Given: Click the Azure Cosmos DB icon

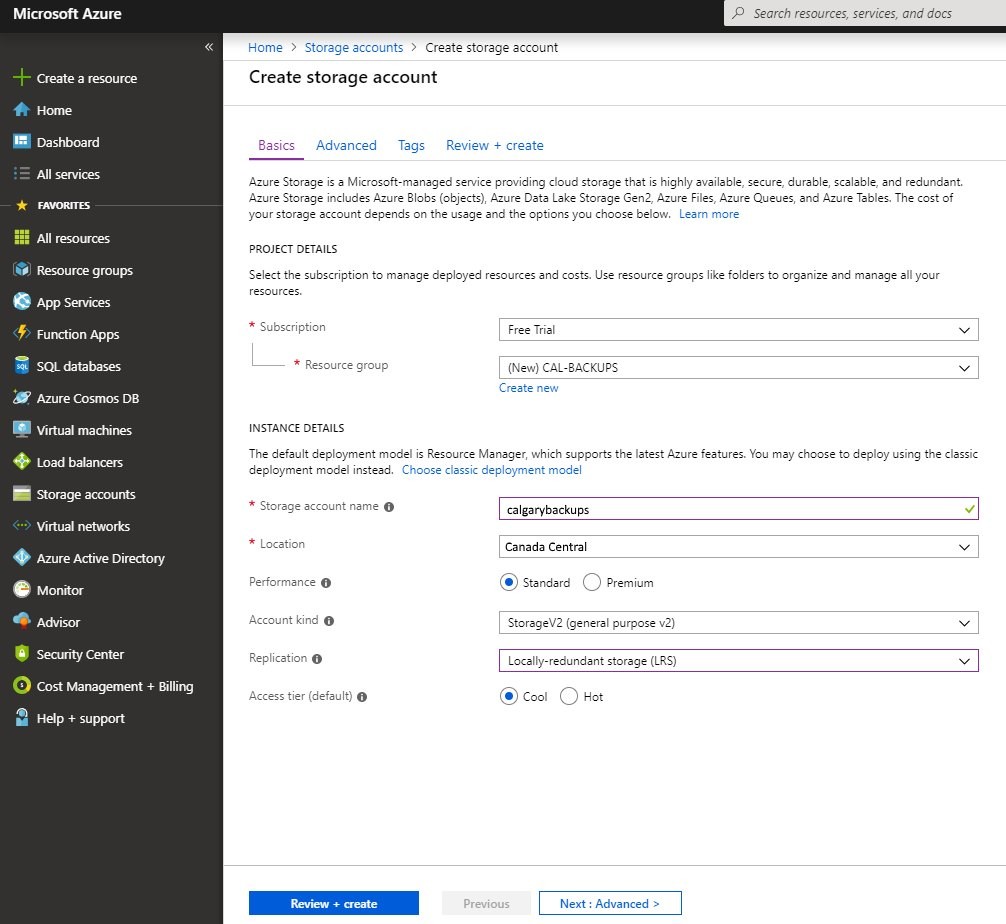Looking at the screenshot, I should point(21,398).
